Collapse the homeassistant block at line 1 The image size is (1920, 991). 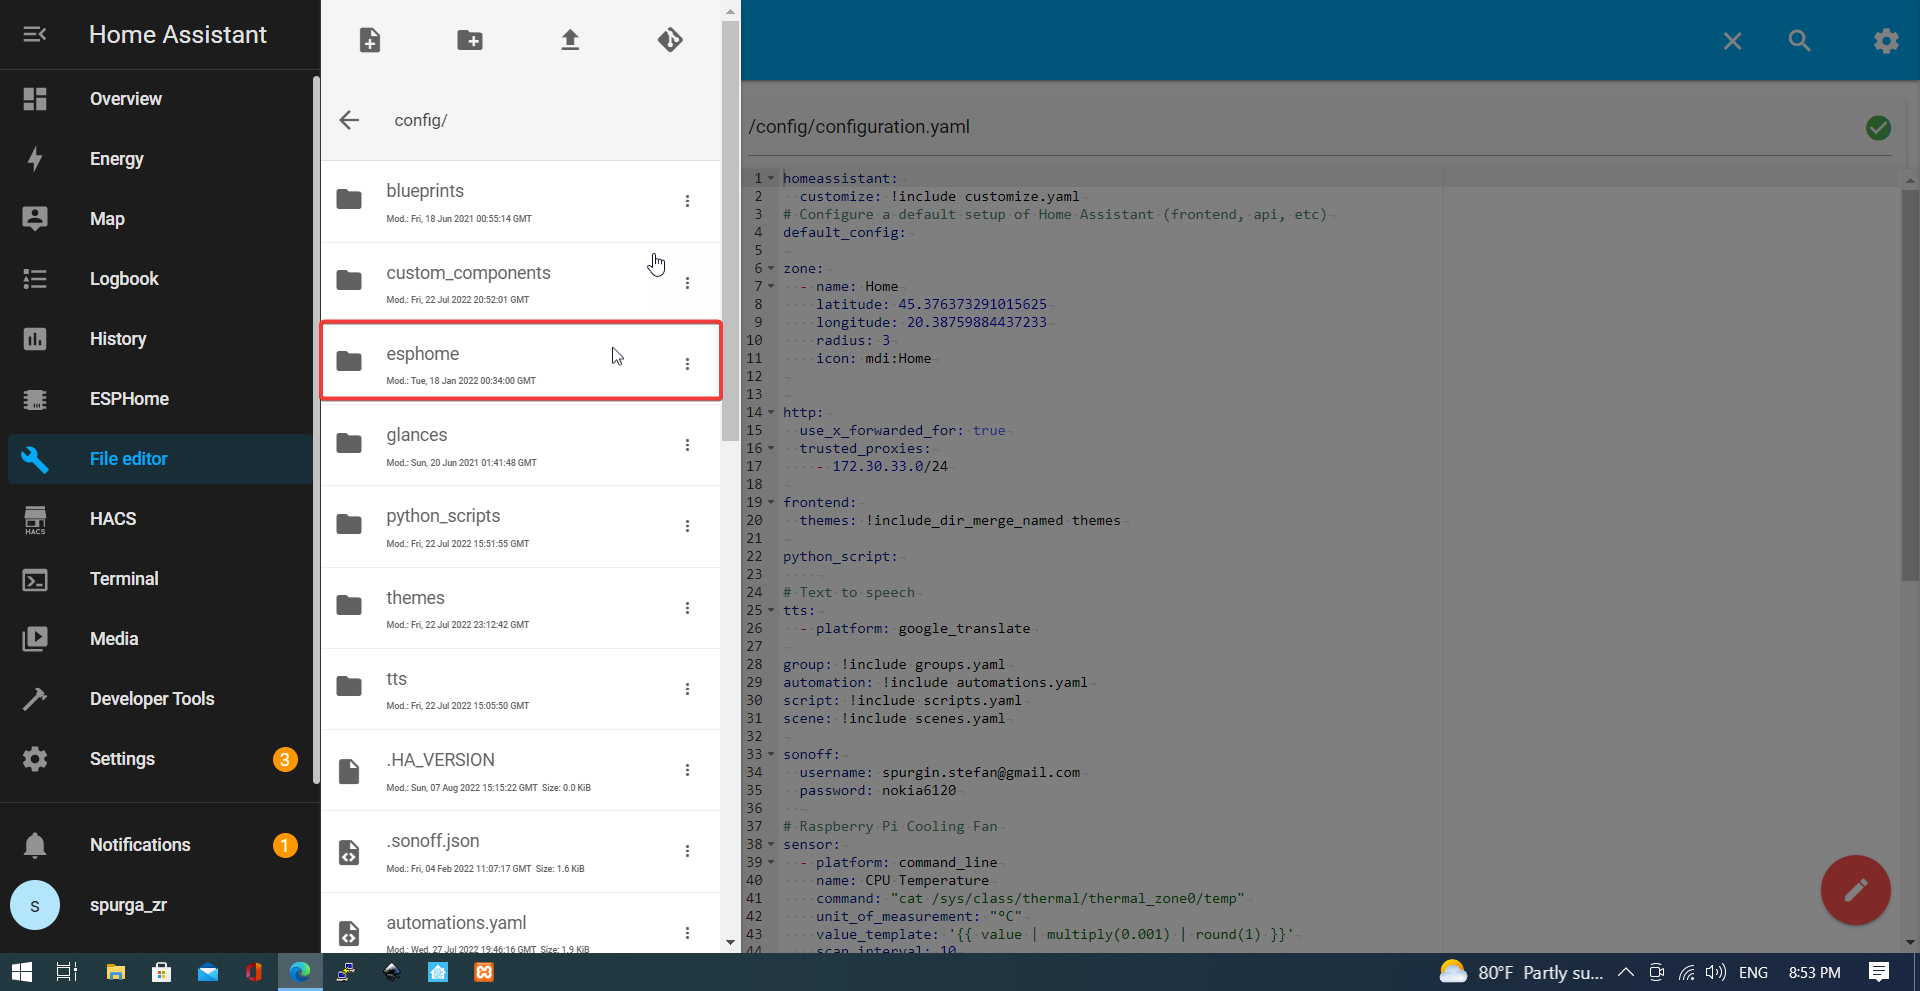(771, 178)
